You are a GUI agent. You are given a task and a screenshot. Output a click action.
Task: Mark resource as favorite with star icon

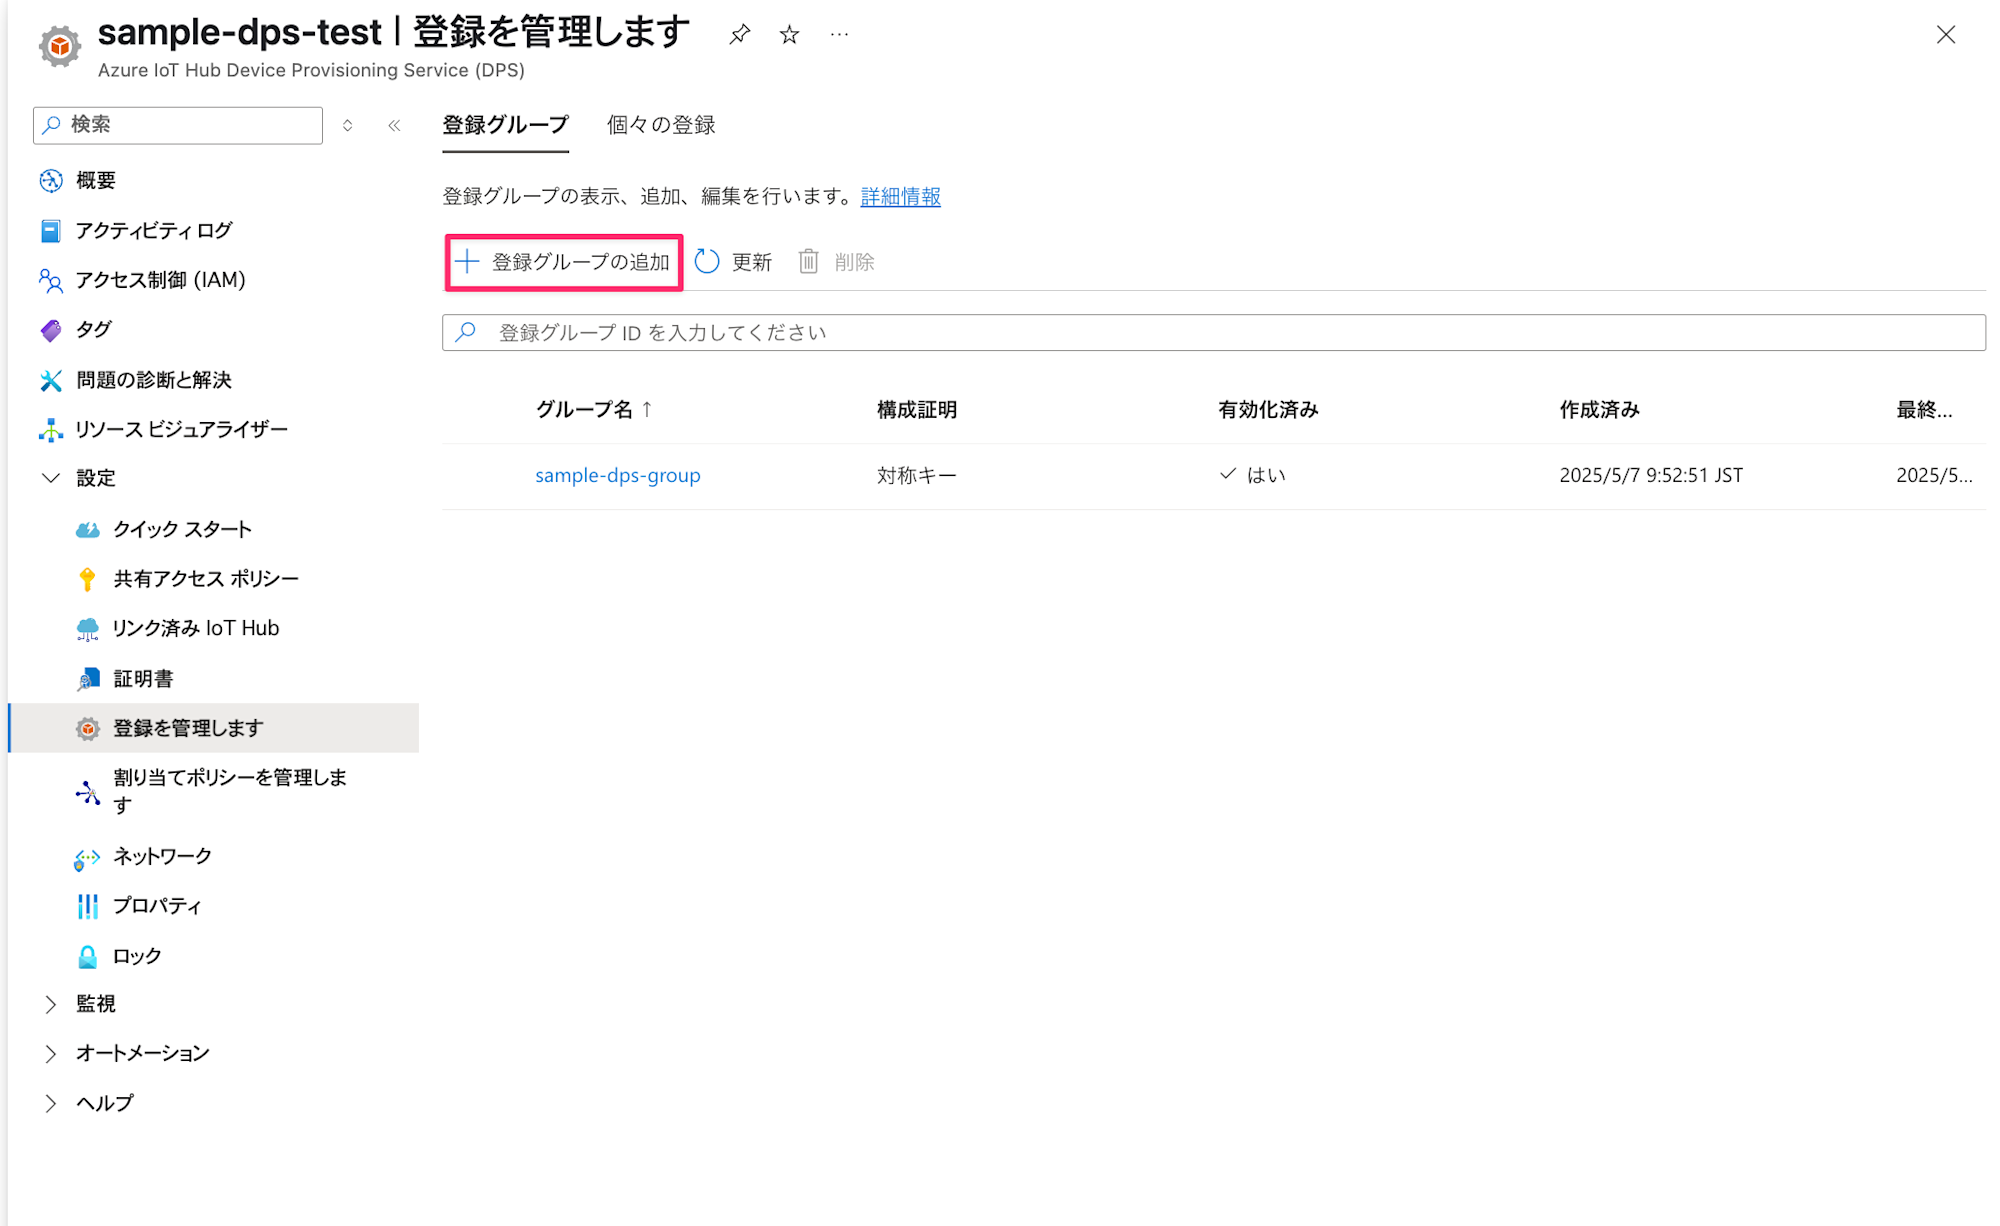pos(790,35)
